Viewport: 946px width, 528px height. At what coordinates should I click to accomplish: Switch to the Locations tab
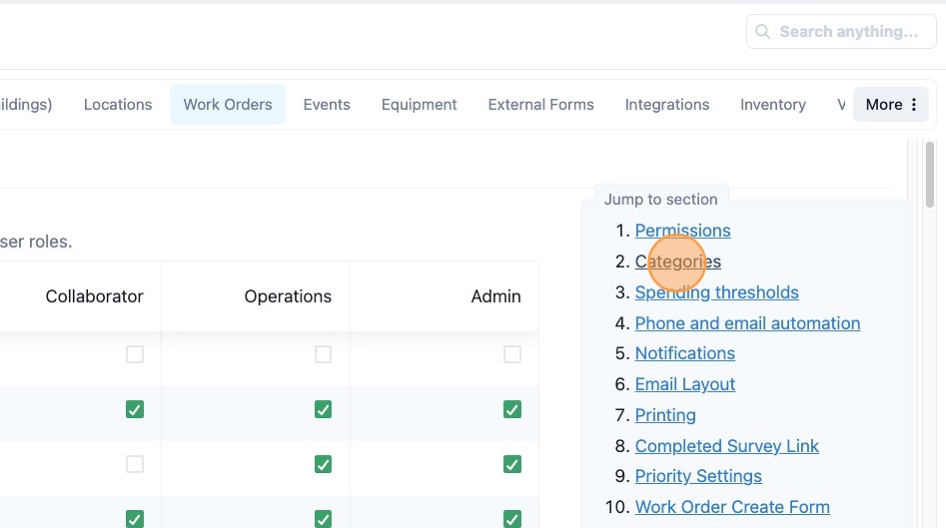118,104
